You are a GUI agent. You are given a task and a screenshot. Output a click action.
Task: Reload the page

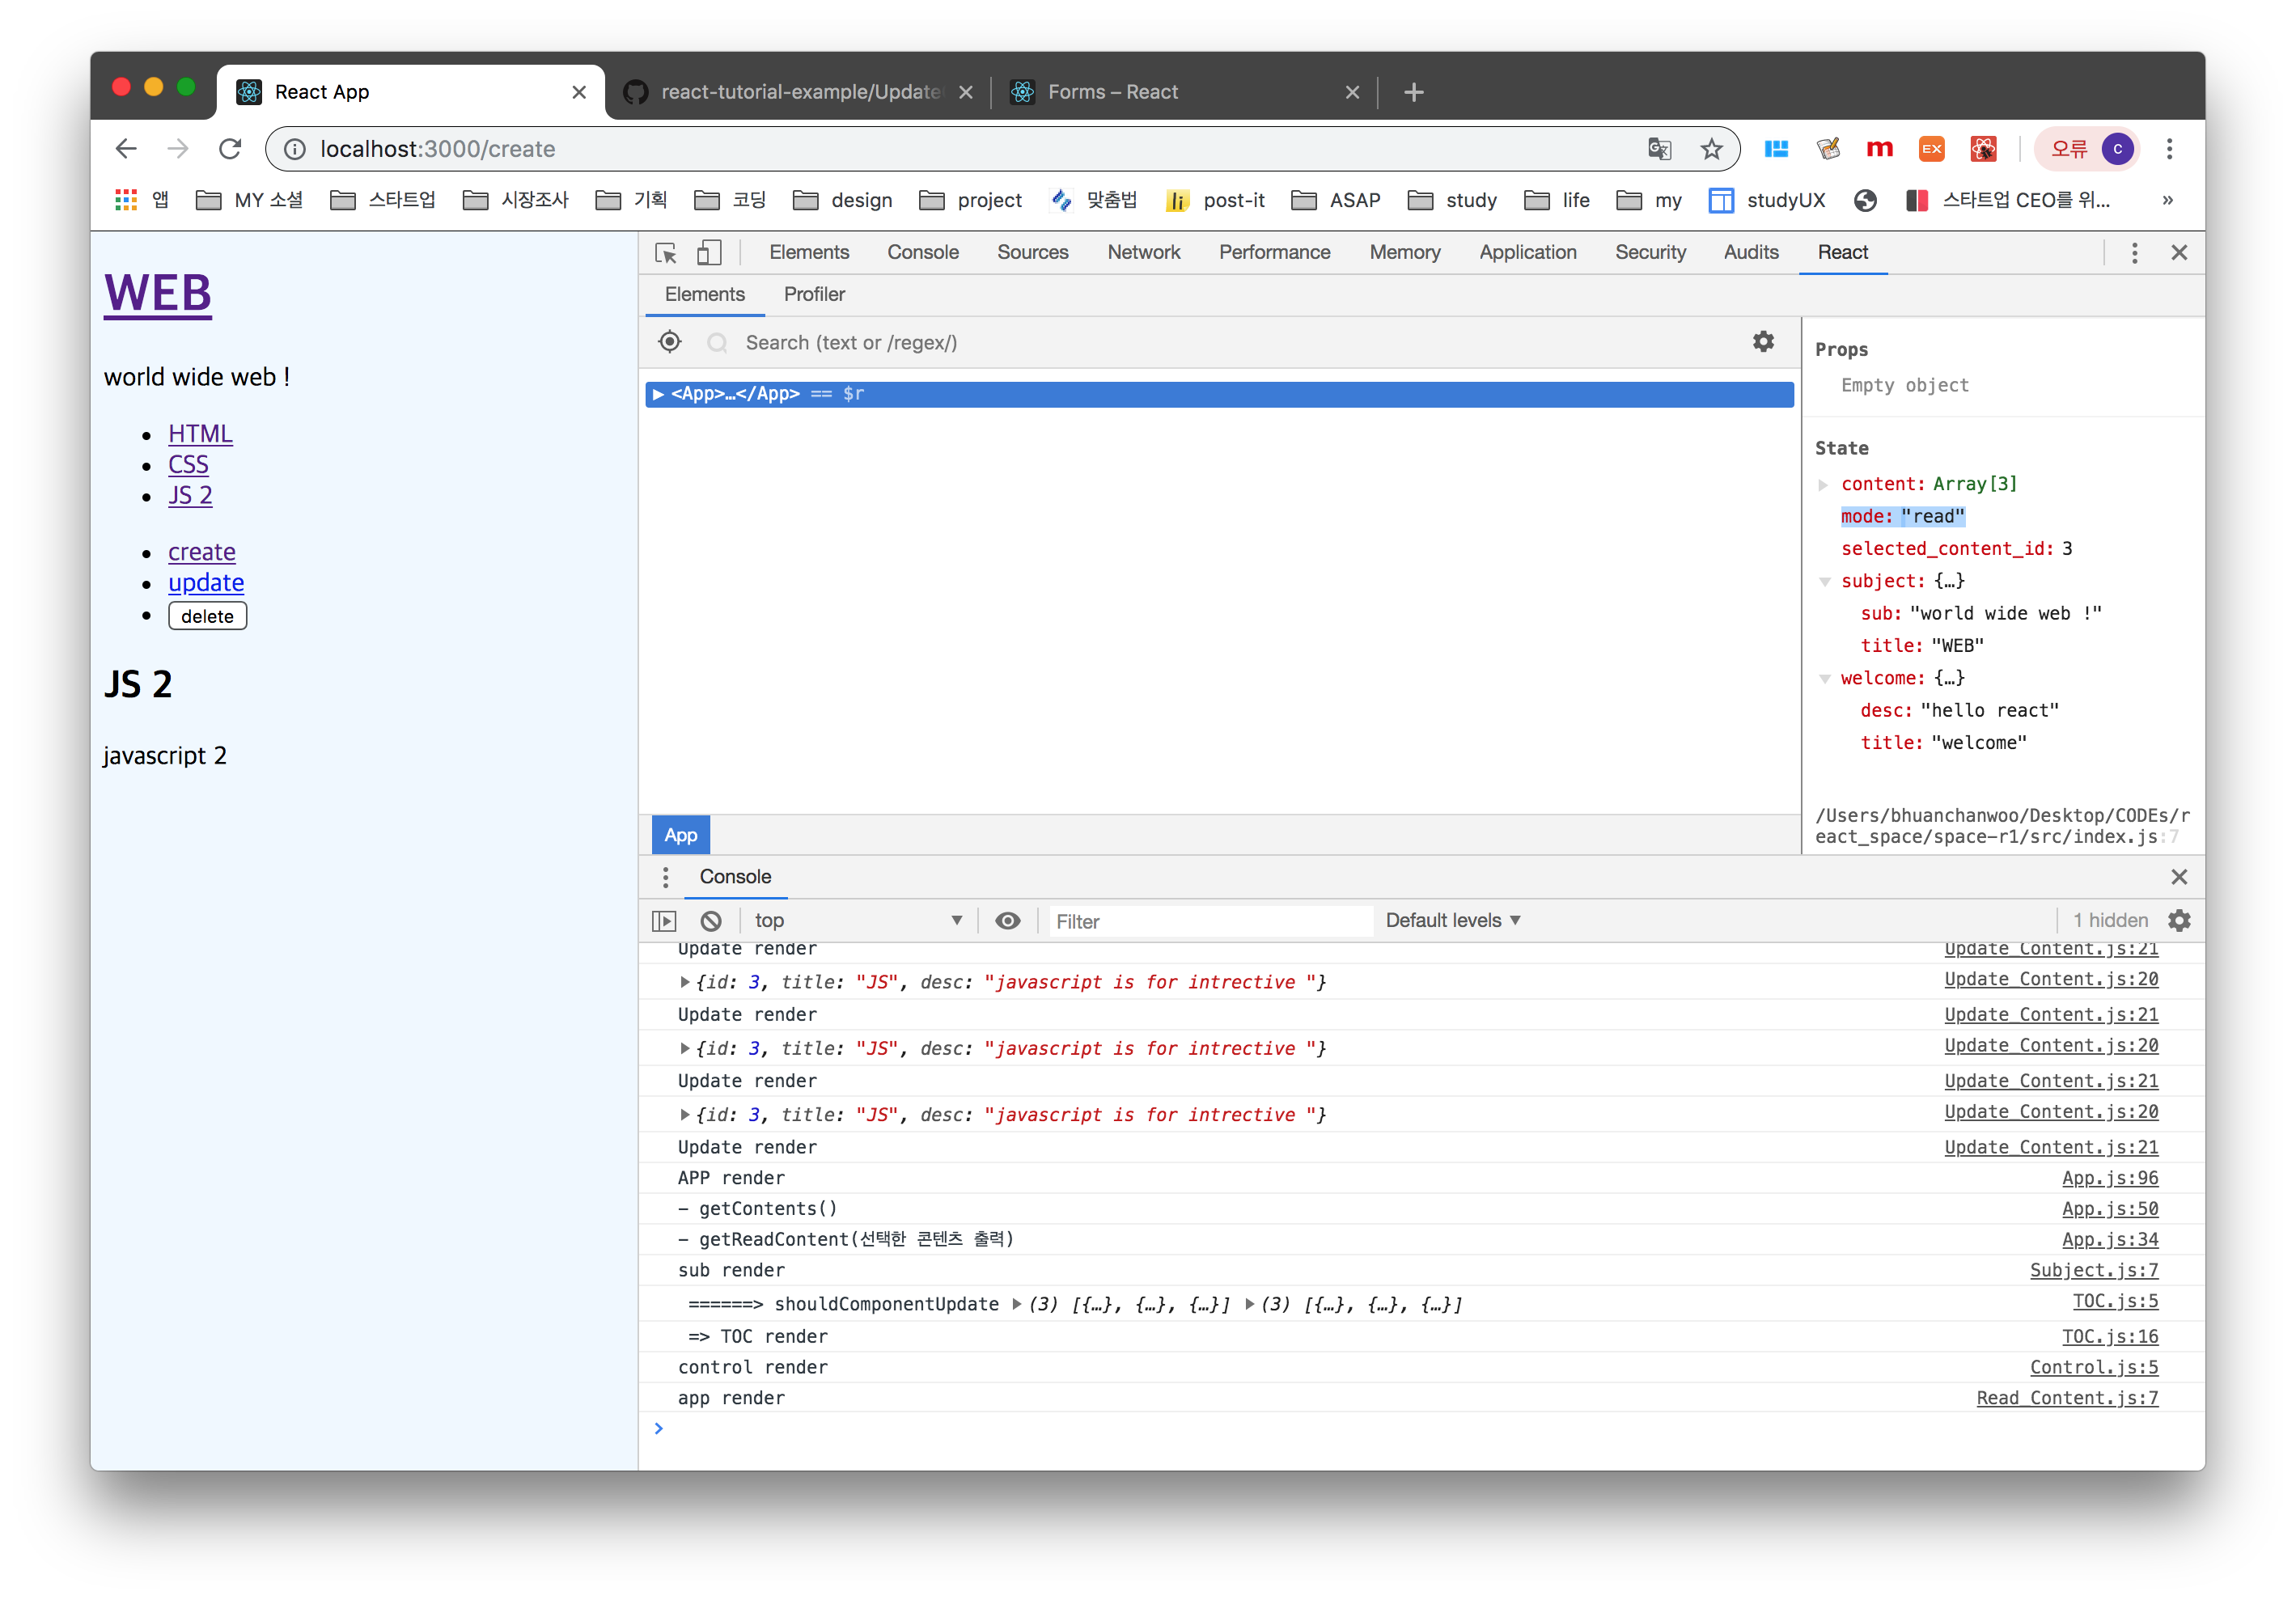point(230,149)
